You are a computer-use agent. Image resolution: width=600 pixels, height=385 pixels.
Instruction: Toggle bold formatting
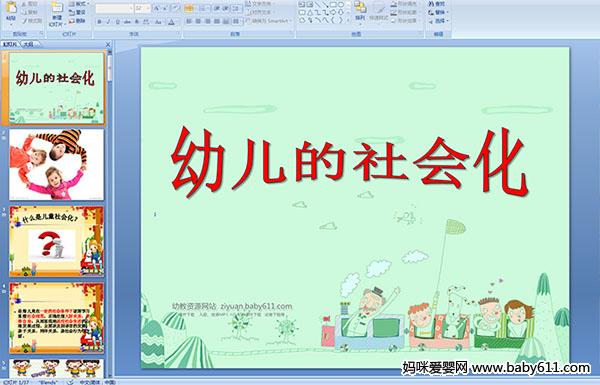coord(99,22)
